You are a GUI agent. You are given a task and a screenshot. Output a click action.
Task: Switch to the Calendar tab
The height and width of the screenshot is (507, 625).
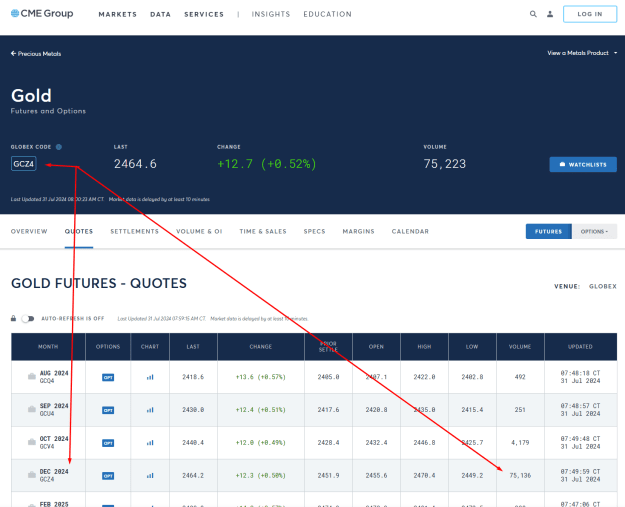[410, 232]
